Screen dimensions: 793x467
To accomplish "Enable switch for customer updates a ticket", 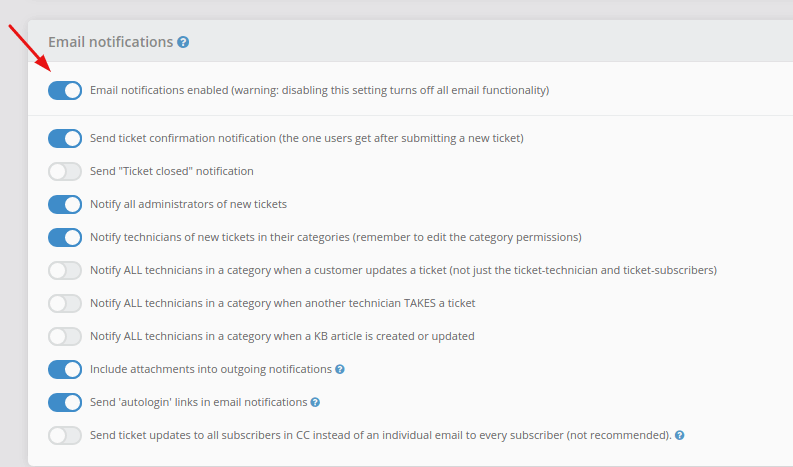I will [x=65, y=270].
